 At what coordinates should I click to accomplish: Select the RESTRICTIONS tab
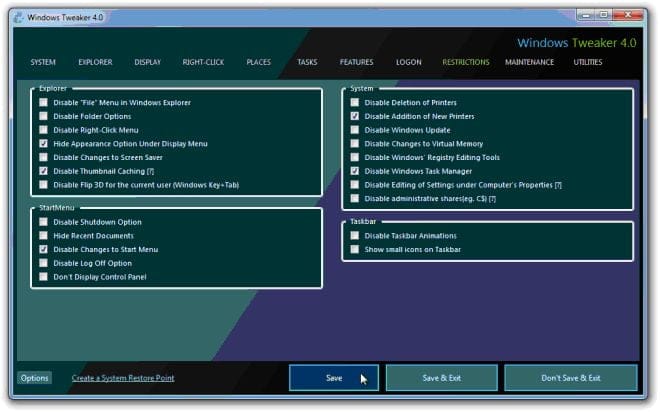coord(466,62)
